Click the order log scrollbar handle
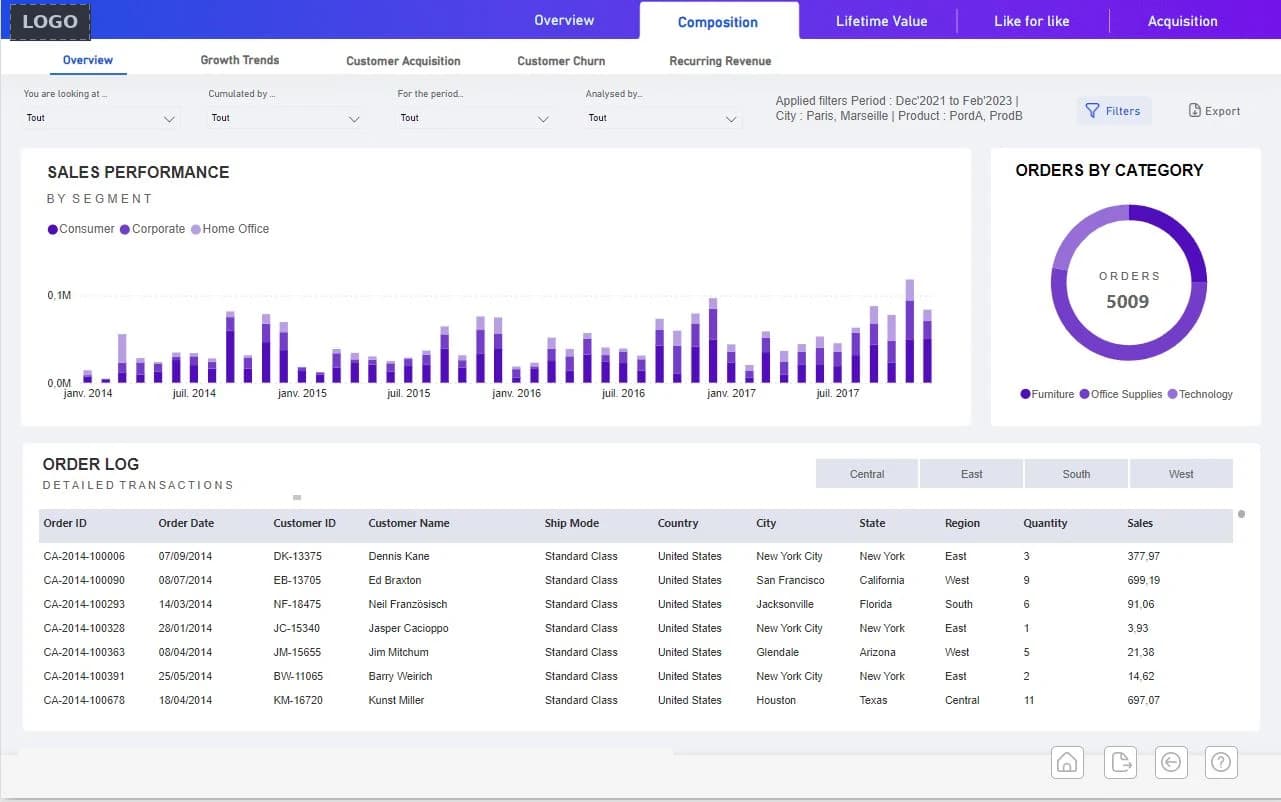 click(1241, 514)
